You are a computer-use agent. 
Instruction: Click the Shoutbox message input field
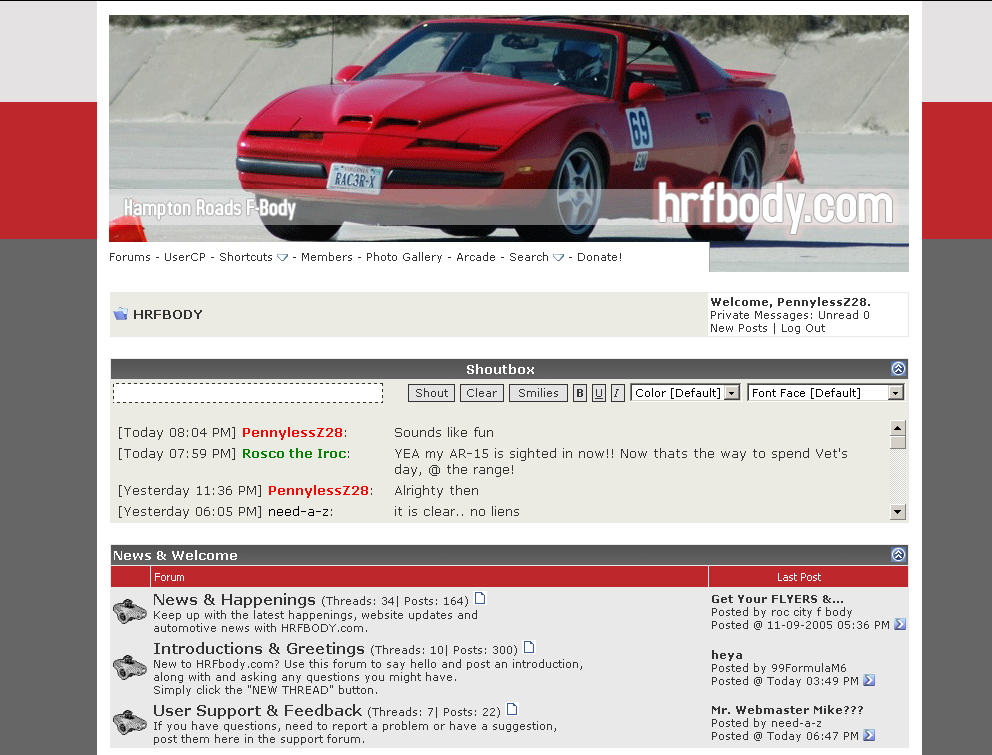coord(248,393)
